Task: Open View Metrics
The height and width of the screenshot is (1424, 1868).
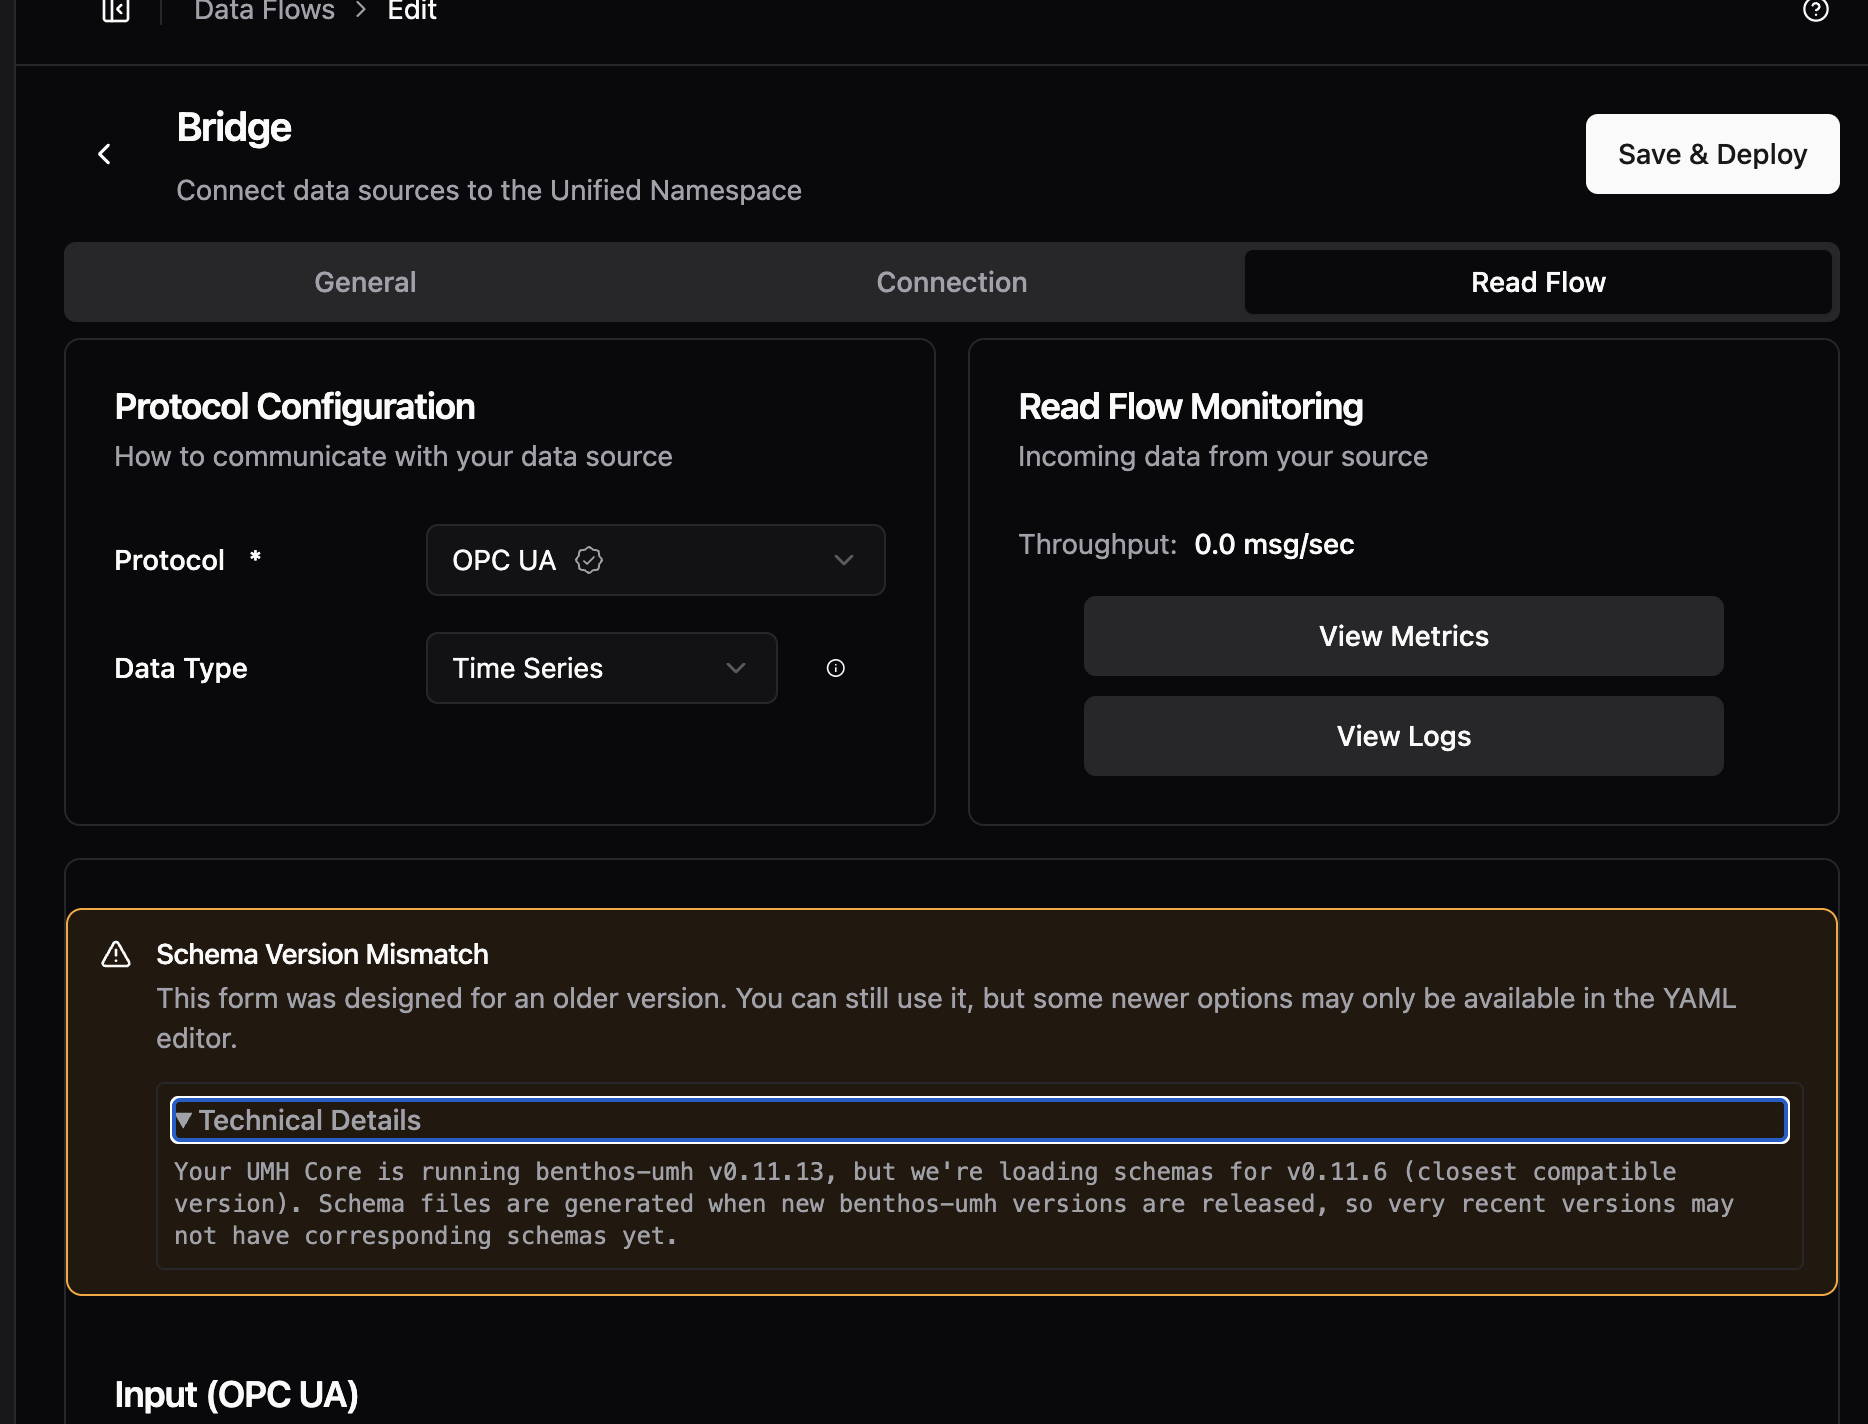Action: [x=1403, y=636]
